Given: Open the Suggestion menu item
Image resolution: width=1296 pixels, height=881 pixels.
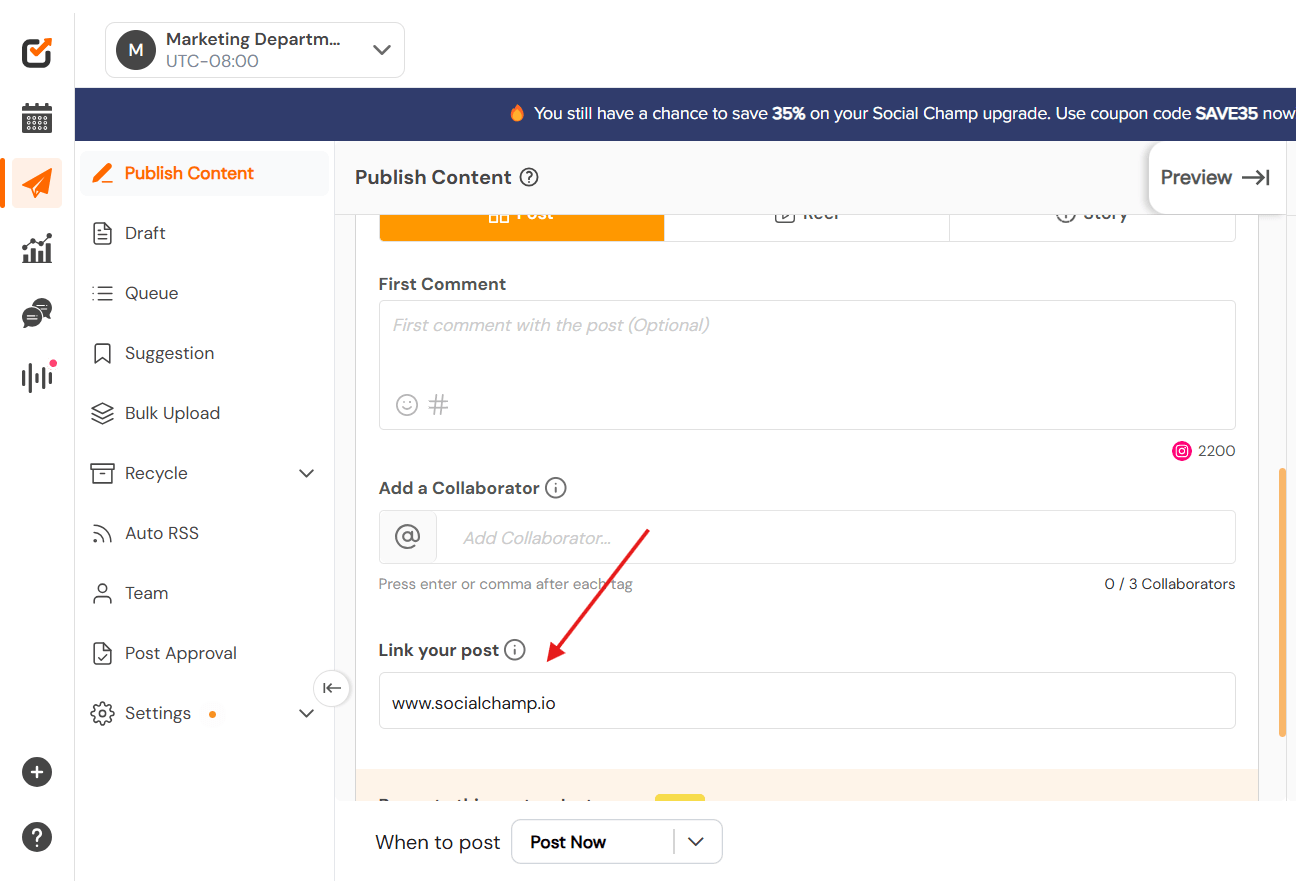Looking at the screenshot, I should [x=204, y=353].
